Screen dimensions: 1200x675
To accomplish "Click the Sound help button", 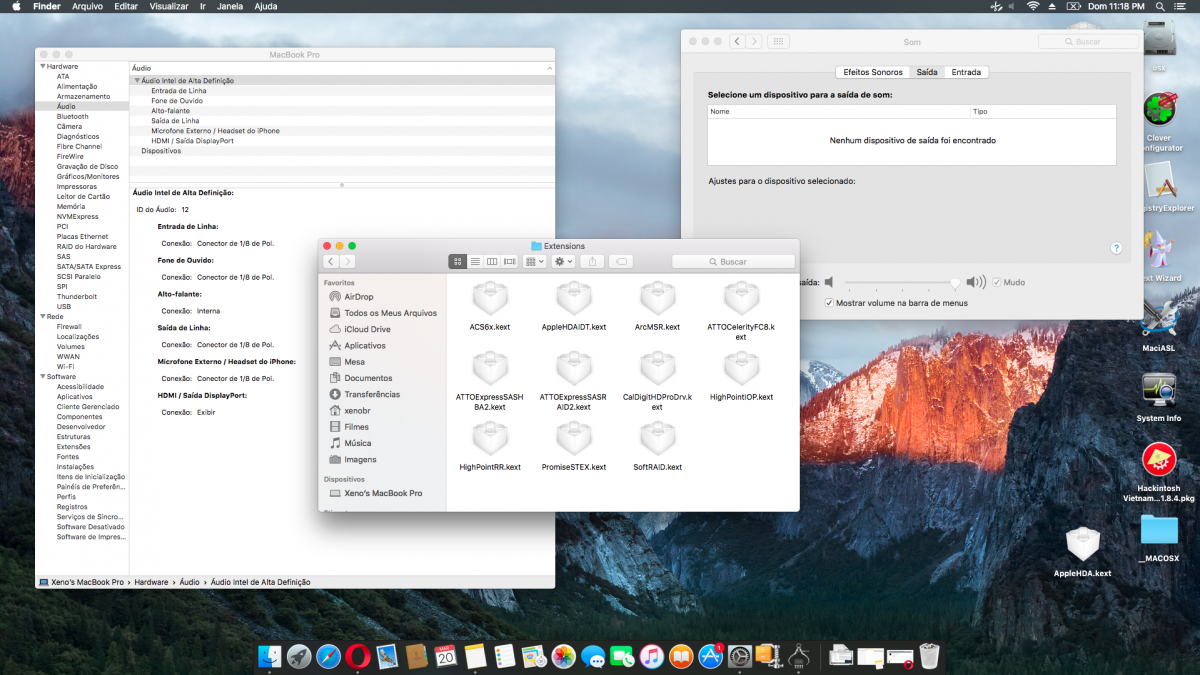I will click(x=1116, y=248).
